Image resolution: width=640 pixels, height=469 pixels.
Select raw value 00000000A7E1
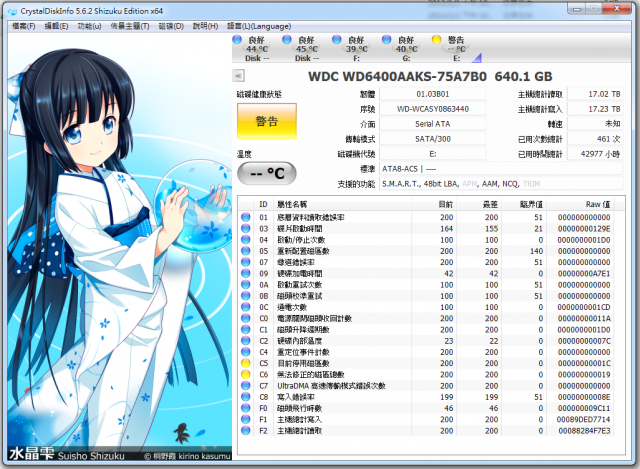point(584,273)
